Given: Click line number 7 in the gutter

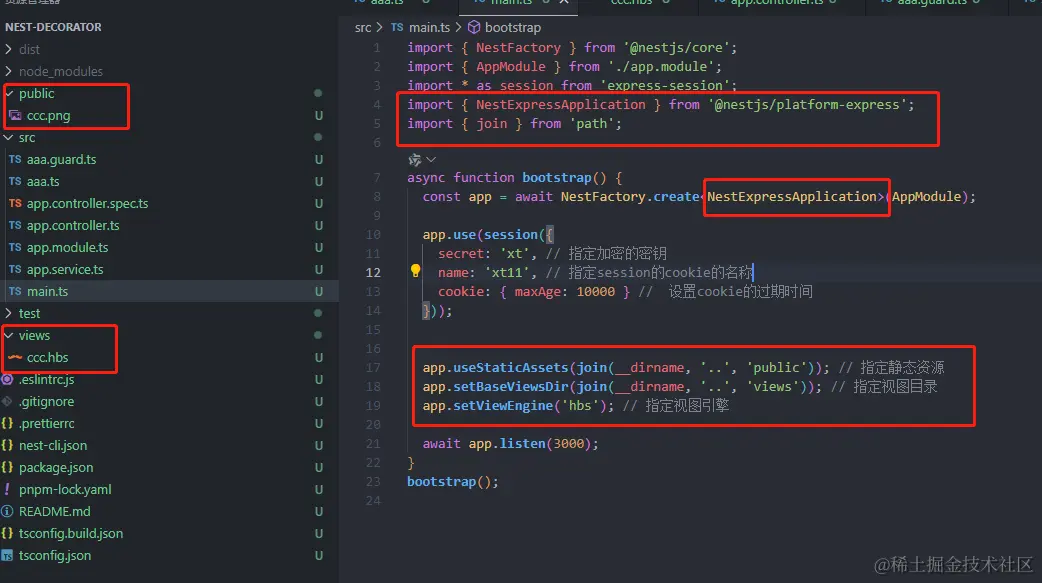Looking at the screenshot, I should point(377,177).
